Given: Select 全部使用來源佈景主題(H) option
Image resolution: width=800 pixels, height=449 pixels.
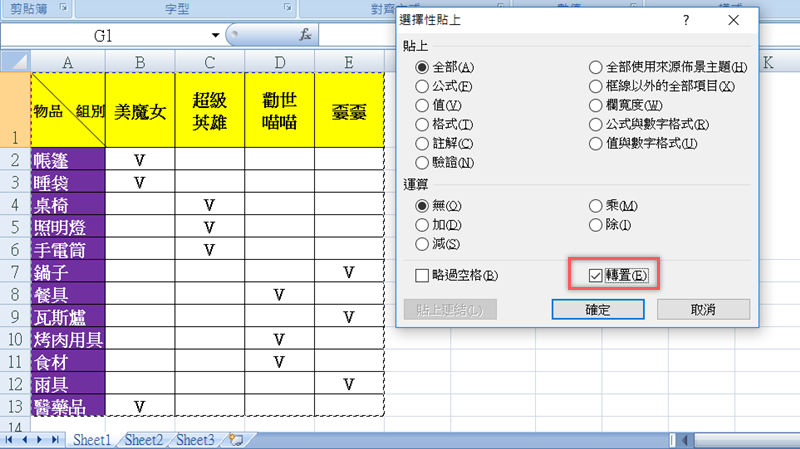Looking at the screenshot, I should (668, 67).
